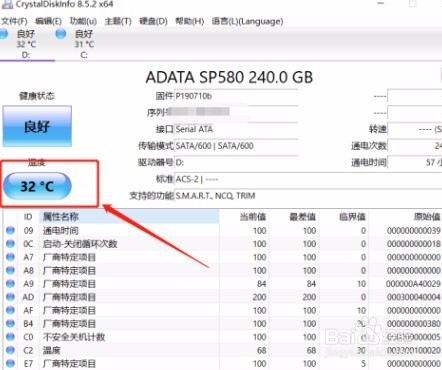Click the drive letter field D:
This screenshot has width=442, height=370.
coord(236,163)
